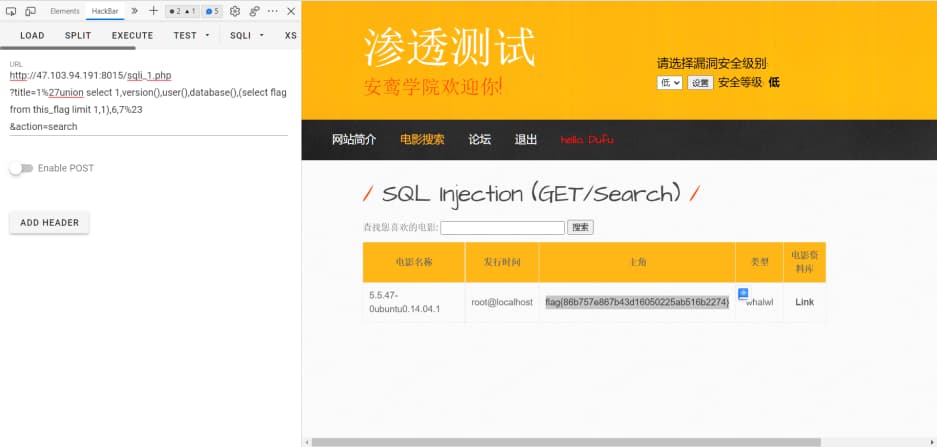
Task: Click the 设置 set-level button
Action: point(700,82)
